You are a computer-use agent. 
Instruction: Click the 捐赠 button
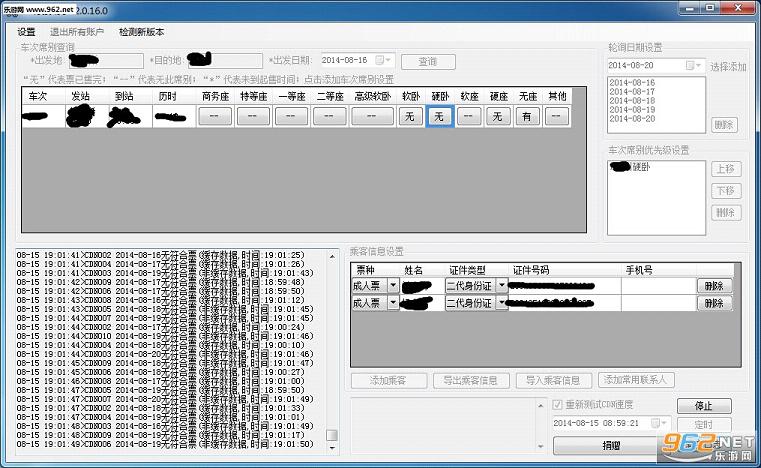(611, 445)
